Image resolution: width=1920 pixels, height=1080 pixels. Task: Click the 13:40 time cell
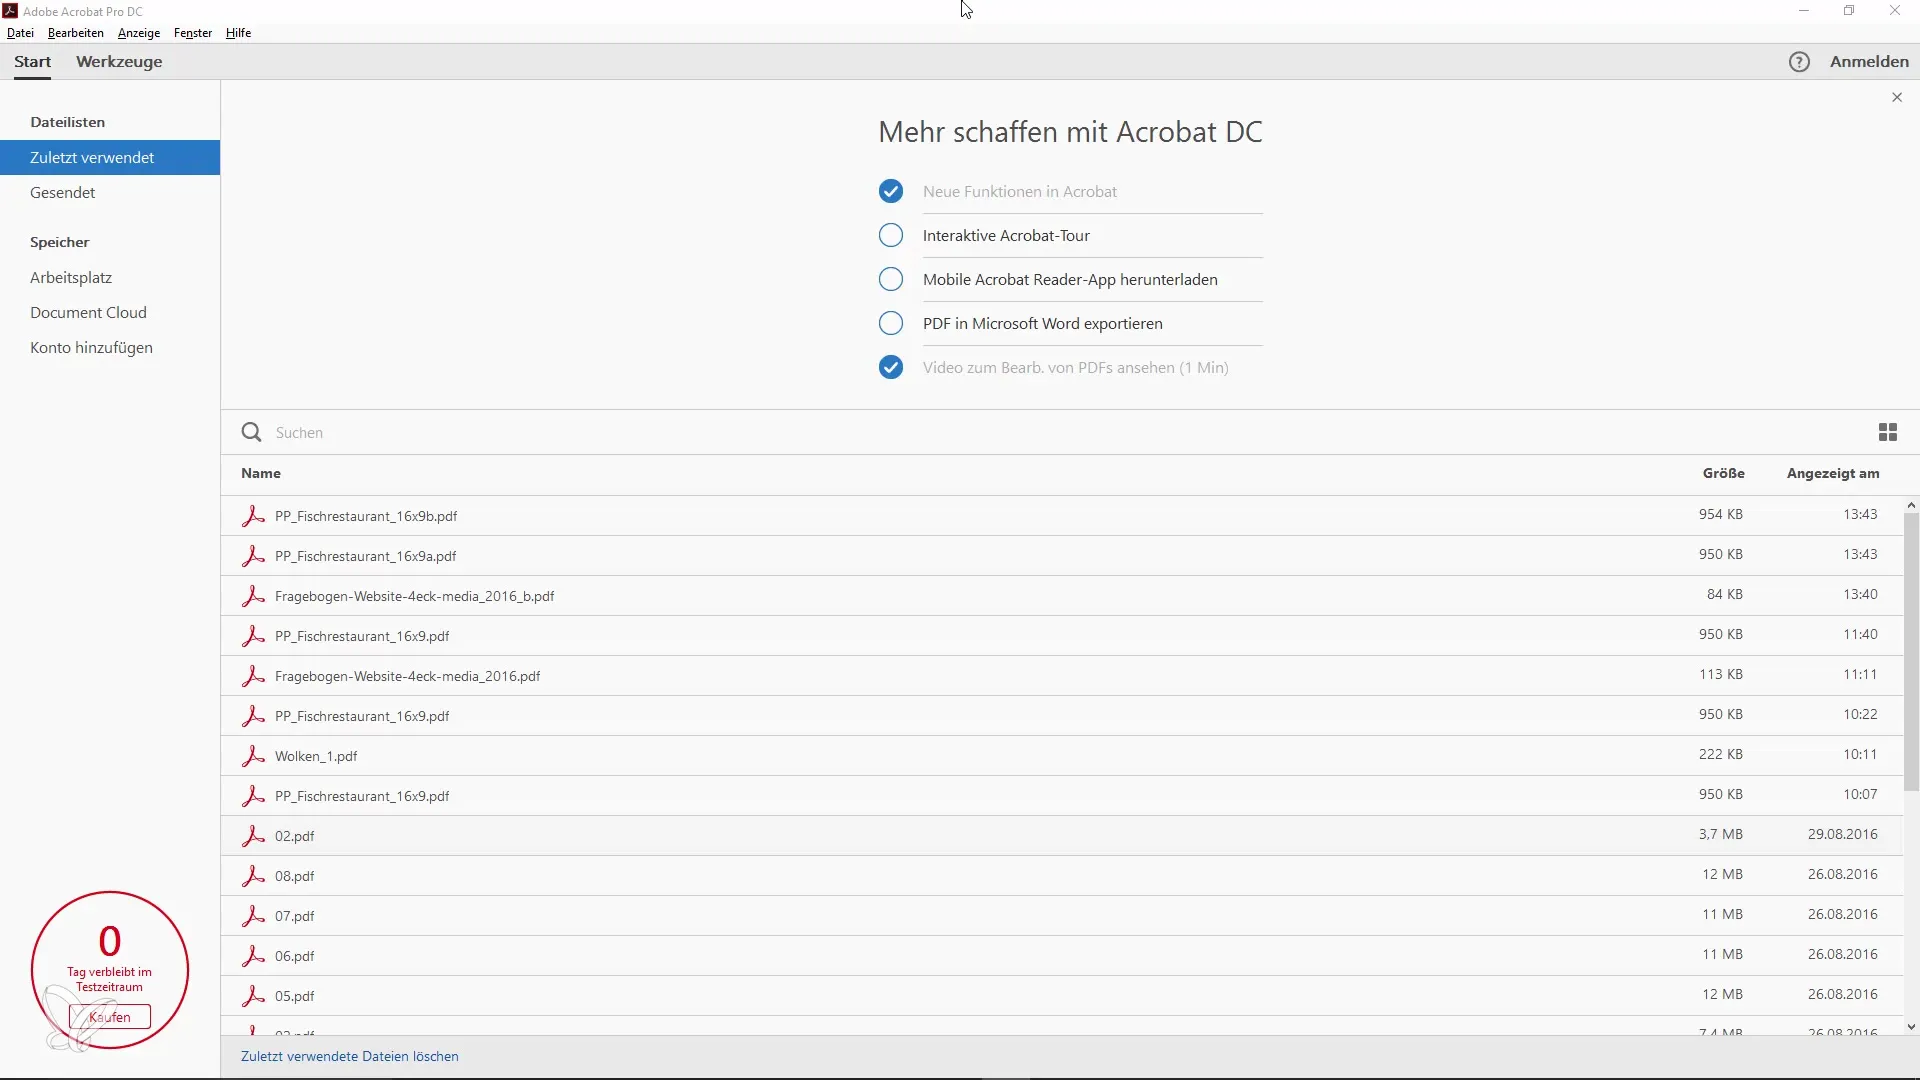tap(1860, 594)
